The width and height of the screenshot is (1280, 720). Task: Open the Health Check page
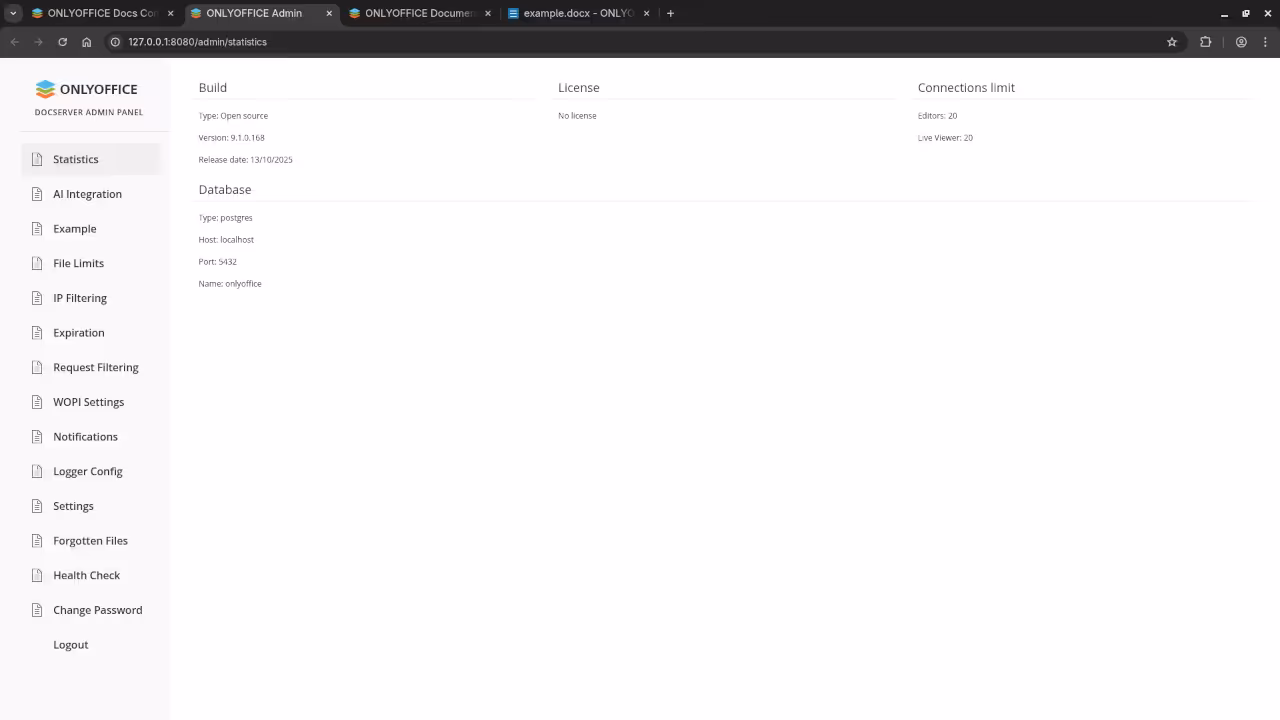[x=86, y=575]
